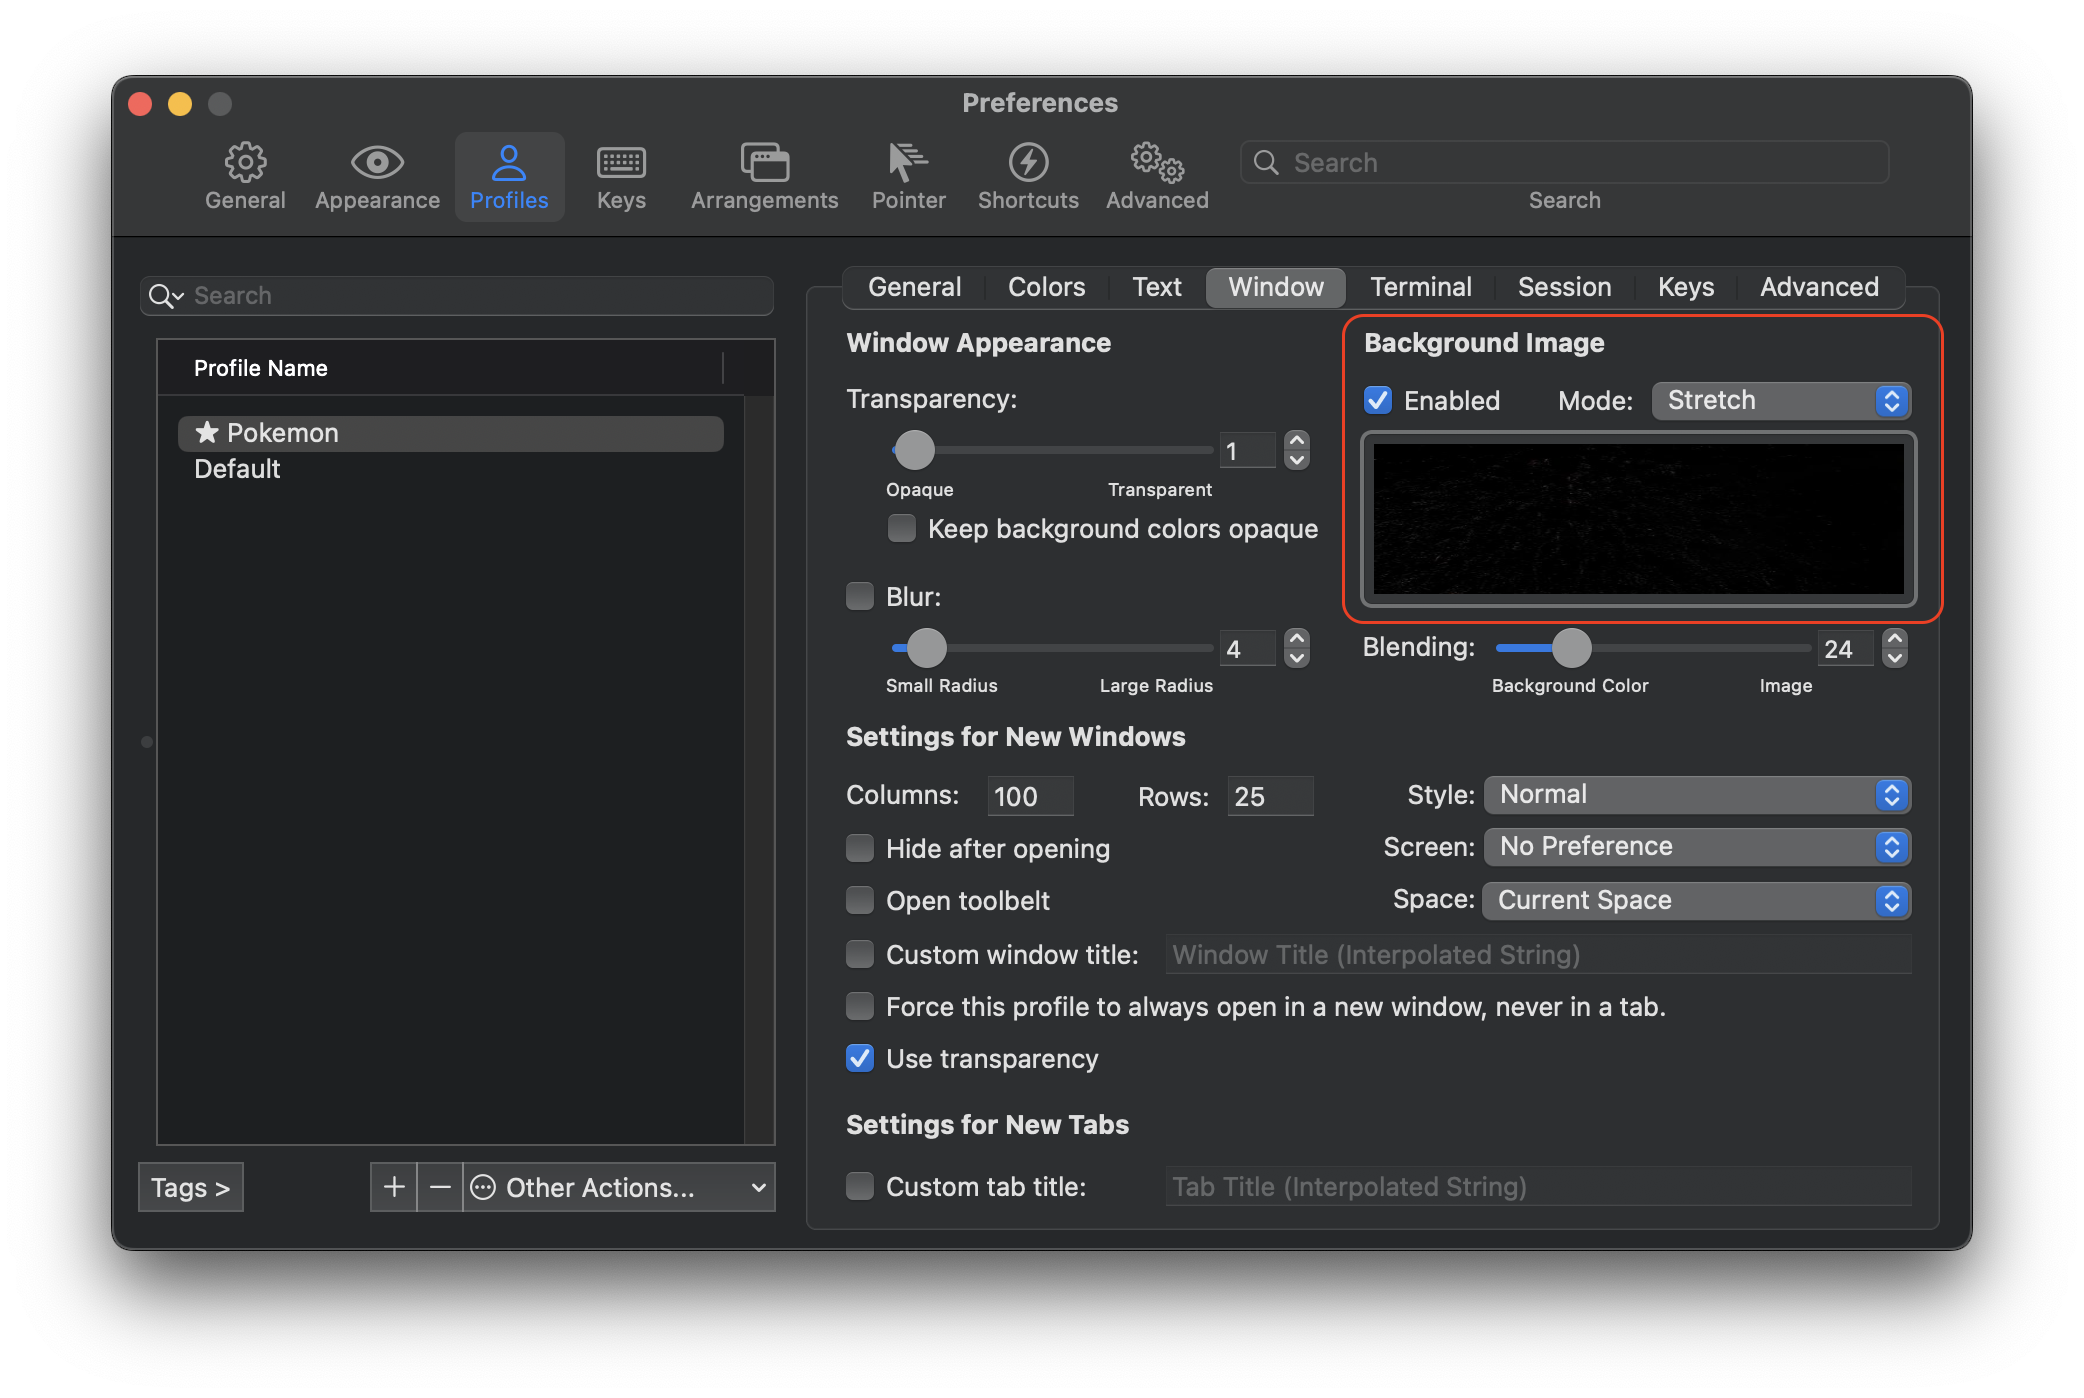Viewport: 2084px width, 1398px height.
Task: Add a new profile with plus button
Action: point(394,1187)
